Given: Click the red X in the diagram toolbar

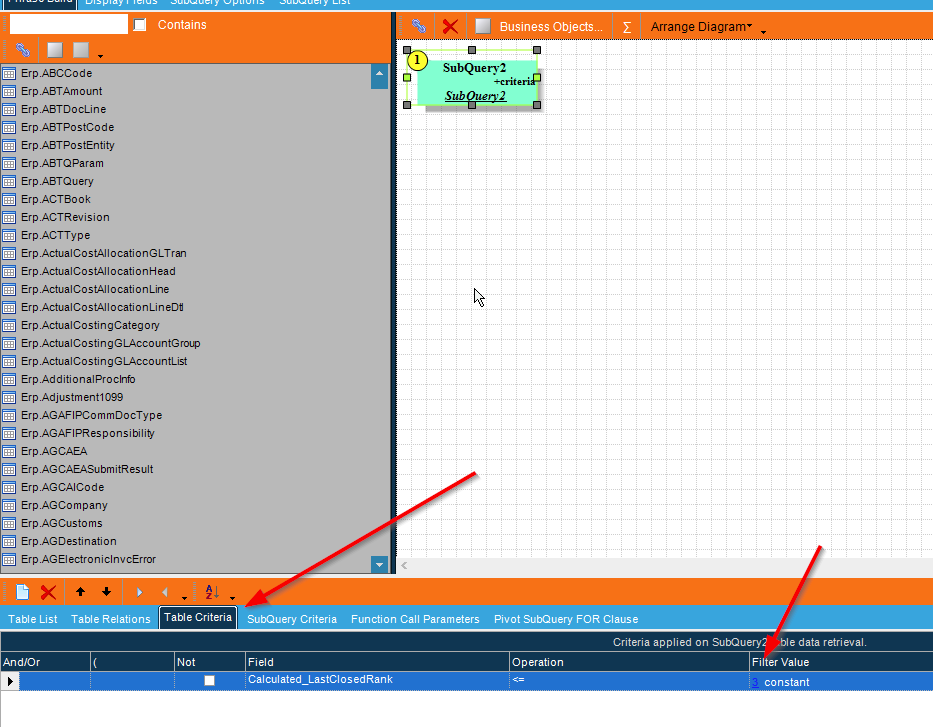Looking at the screenshot, I should [450, 26].
